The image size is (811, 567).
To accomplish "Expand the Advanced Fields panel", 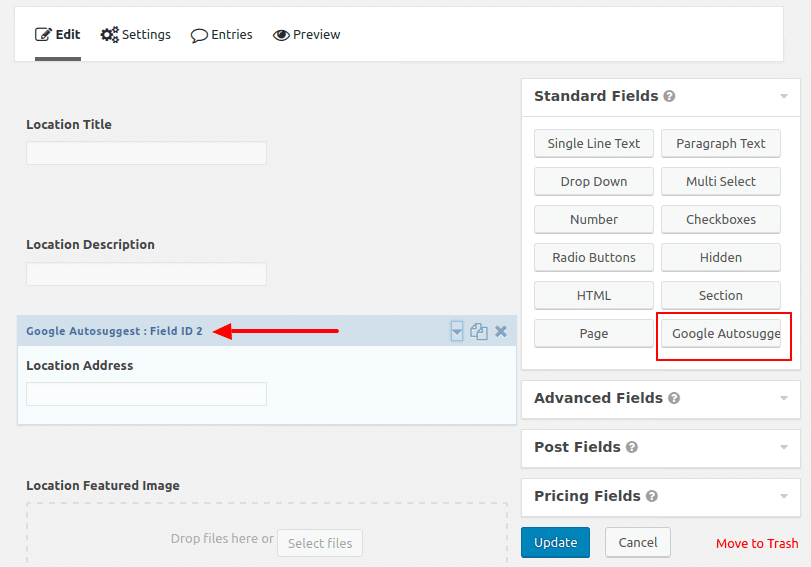I will click(783, 398).
